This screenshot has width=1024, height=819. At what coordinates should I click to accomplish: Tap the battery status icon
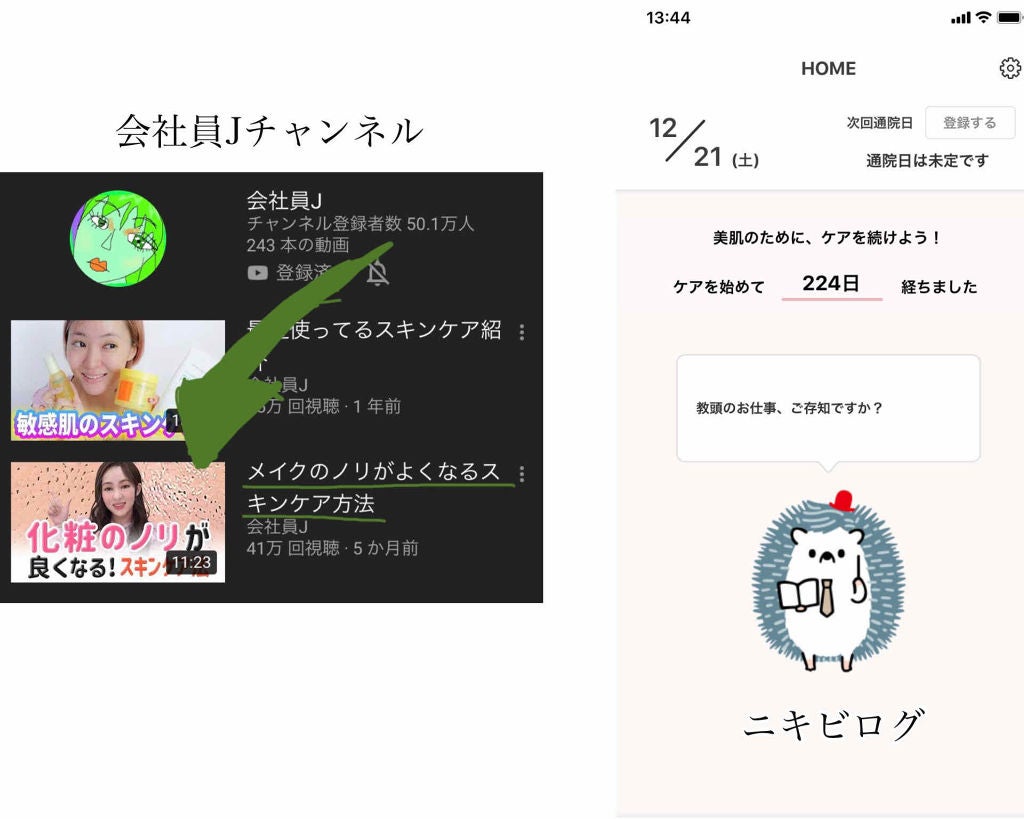(x=1009, y=18)
